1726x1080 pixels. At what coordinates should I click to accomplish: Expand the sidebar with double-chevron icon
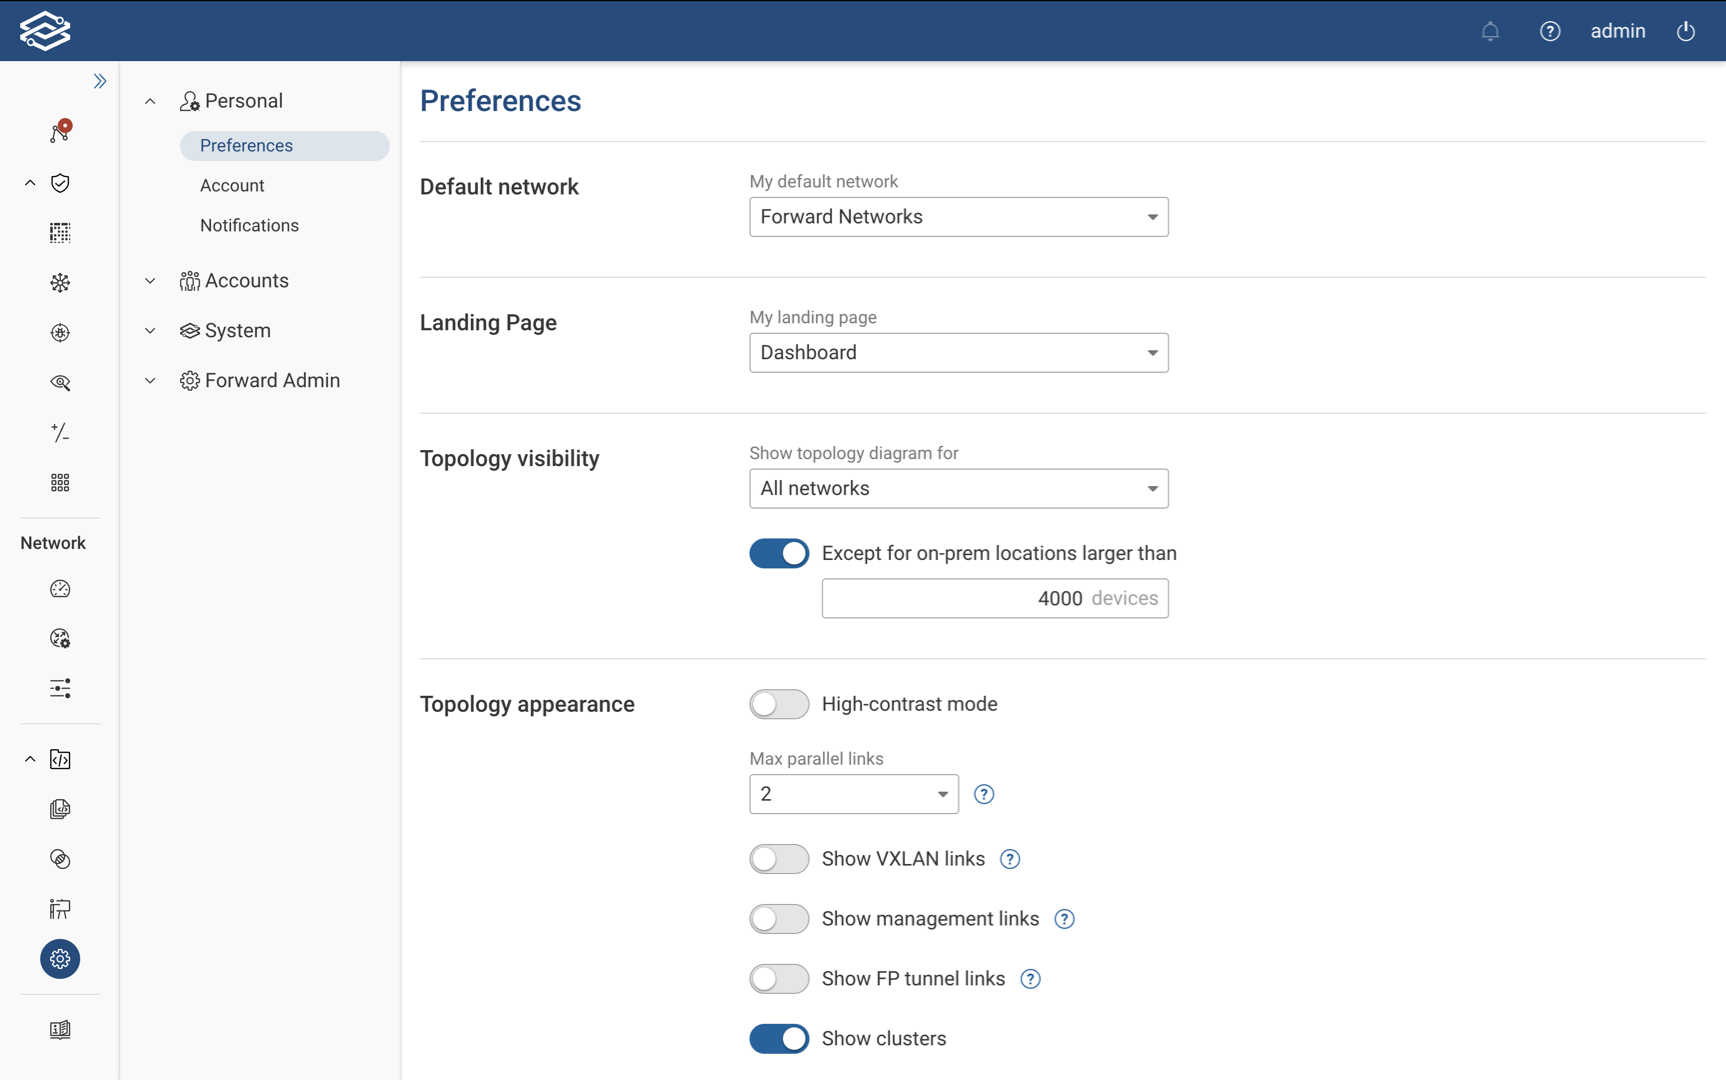pos(100,81)
